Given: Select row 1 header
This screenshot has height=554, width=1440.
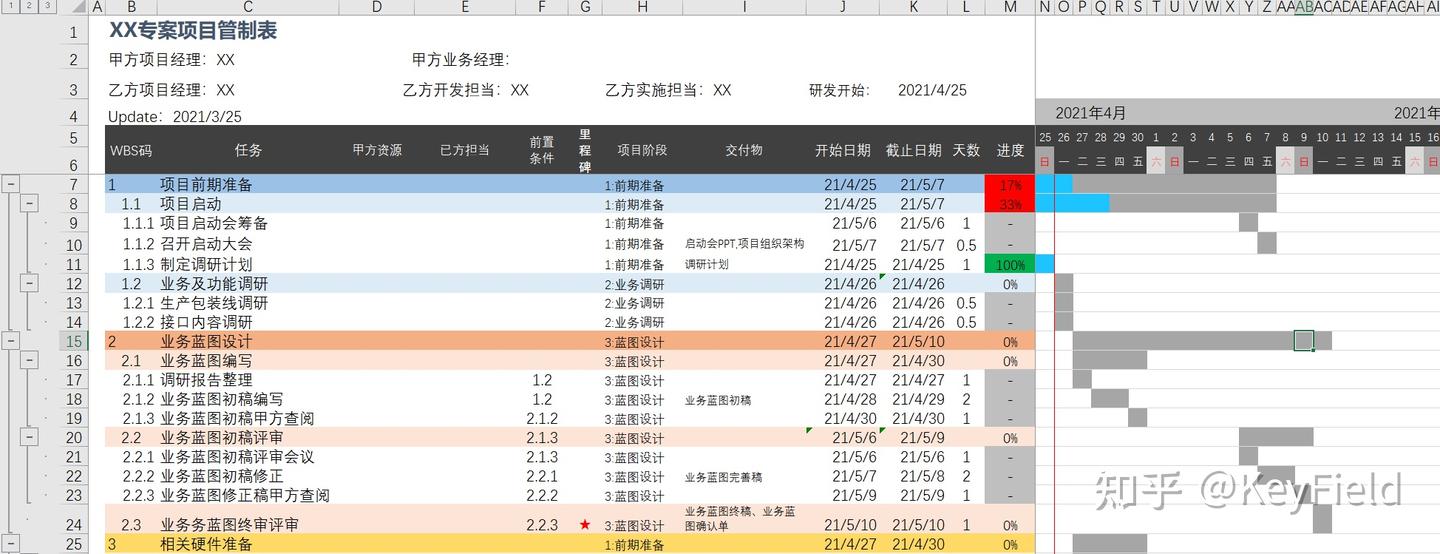Looking at the screenshot, I should (x=74, y=32).
